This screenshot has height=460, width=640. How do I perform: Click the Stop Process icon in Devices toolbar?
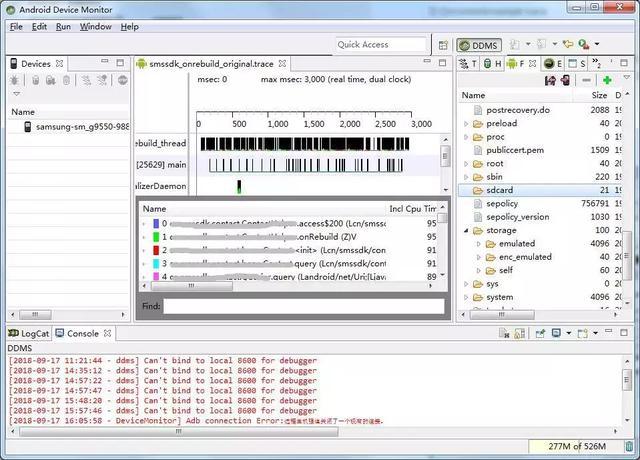click(x=122, y=80)
